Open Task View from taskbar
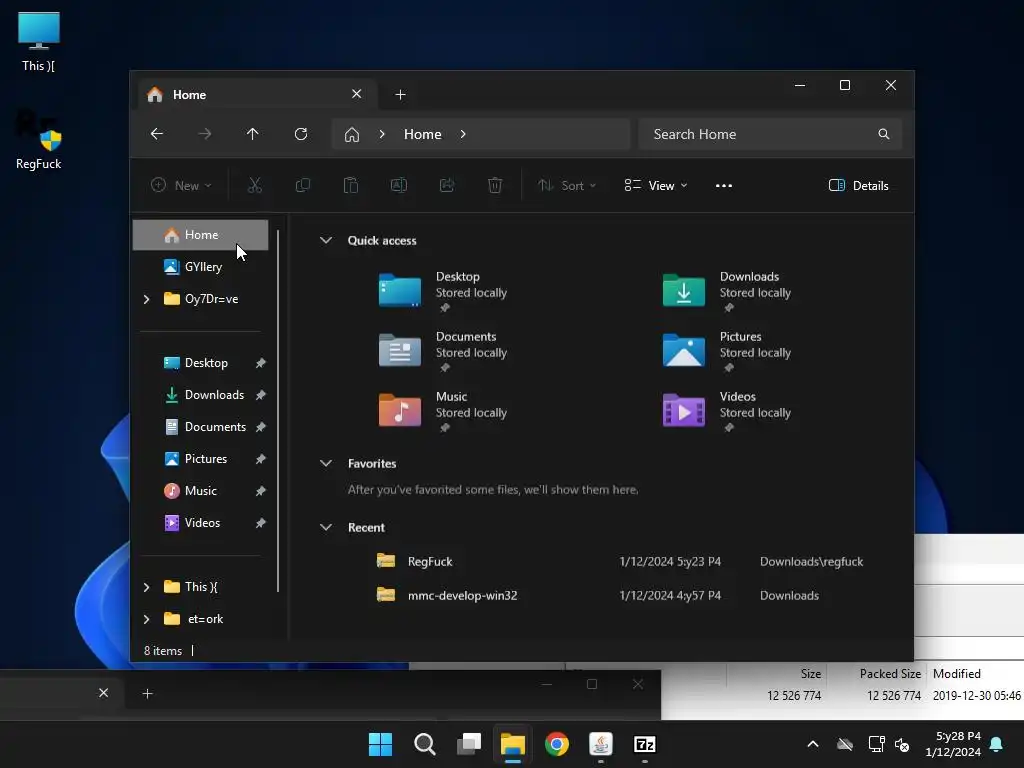 469,744
